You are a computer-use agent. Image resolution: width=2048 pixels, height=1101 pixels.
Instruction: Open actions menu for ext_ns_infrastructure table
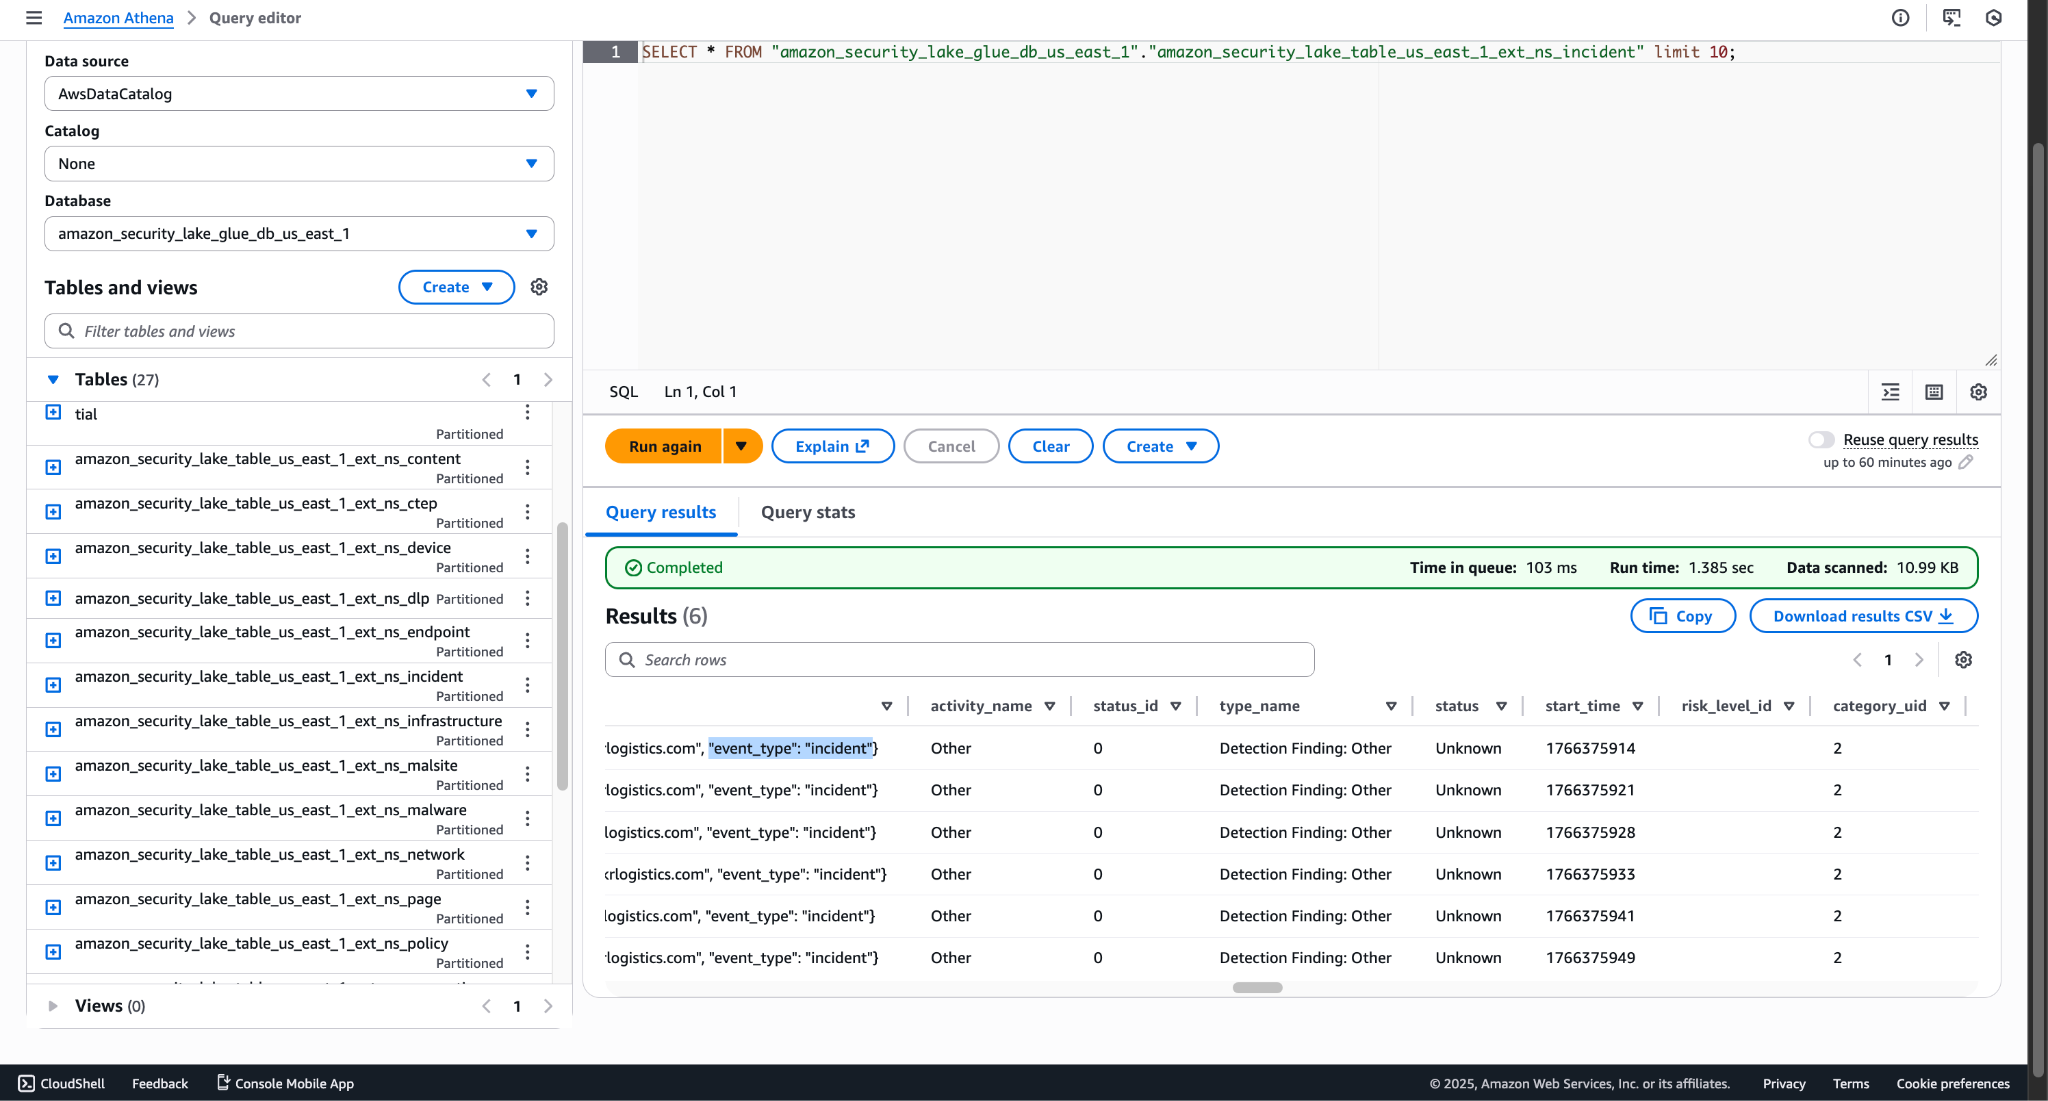coord(527,729)
